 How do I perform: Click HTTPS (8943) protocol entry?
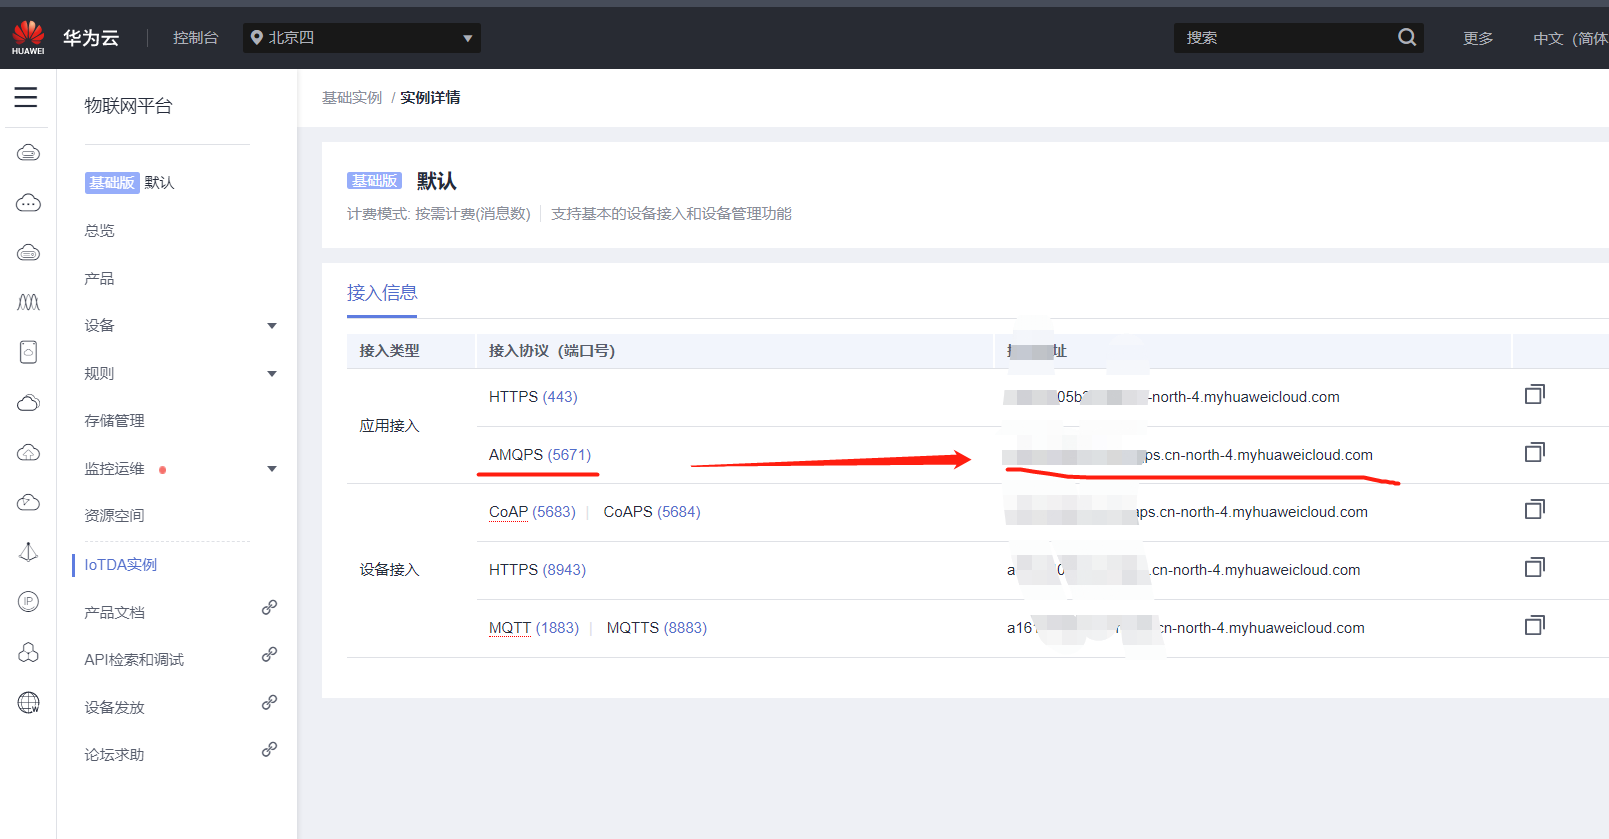pyautogui.click(x=537, y=570)
